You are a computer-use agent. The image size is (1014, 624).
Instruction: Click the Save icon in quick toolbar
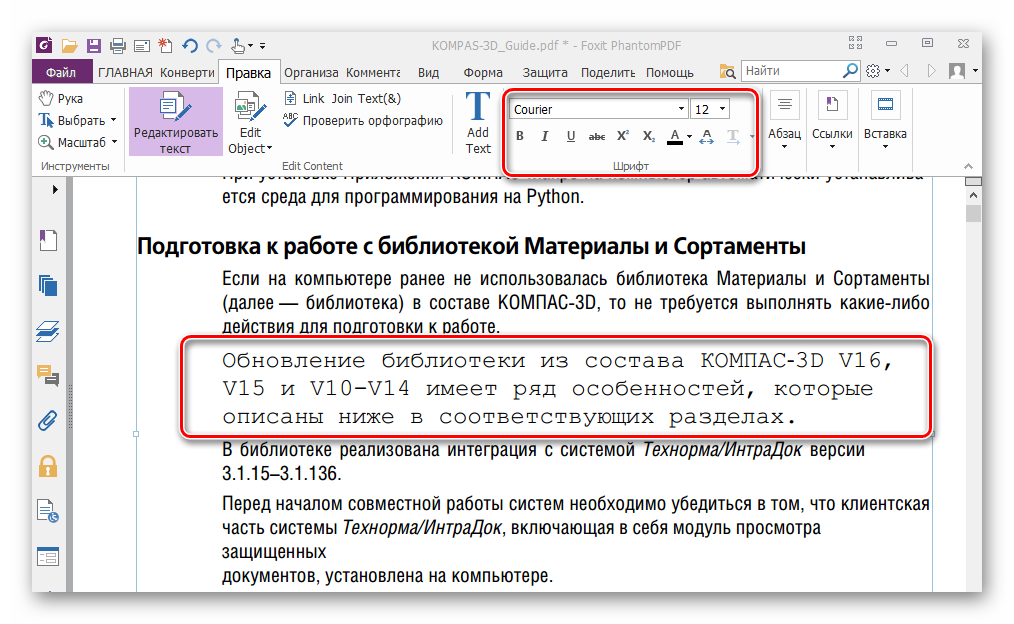click(x=93, y=45)
